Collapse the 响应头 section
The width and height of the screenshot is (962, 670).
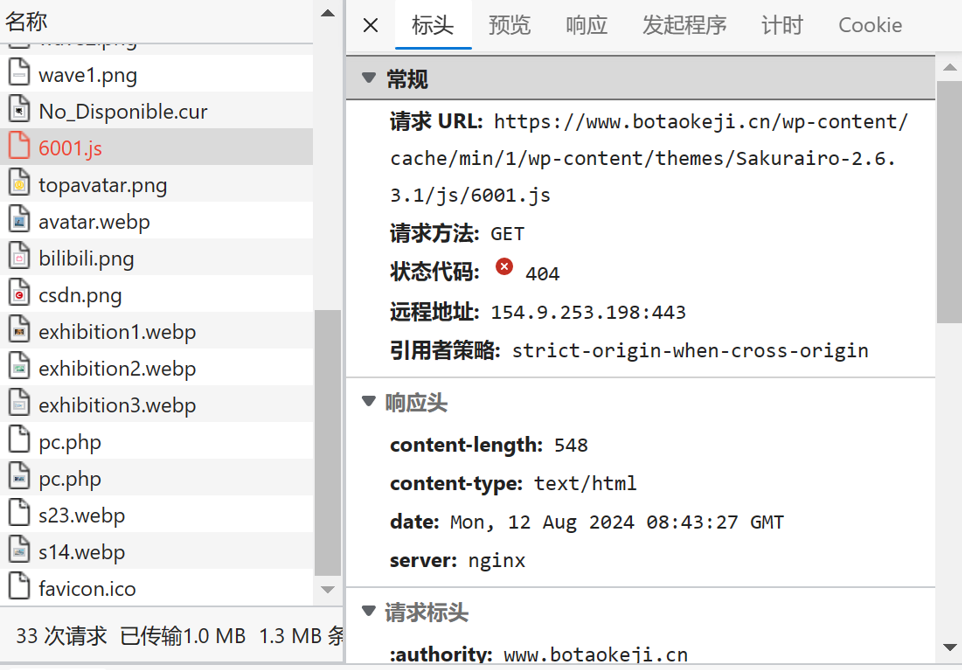[x=368, y=402]
